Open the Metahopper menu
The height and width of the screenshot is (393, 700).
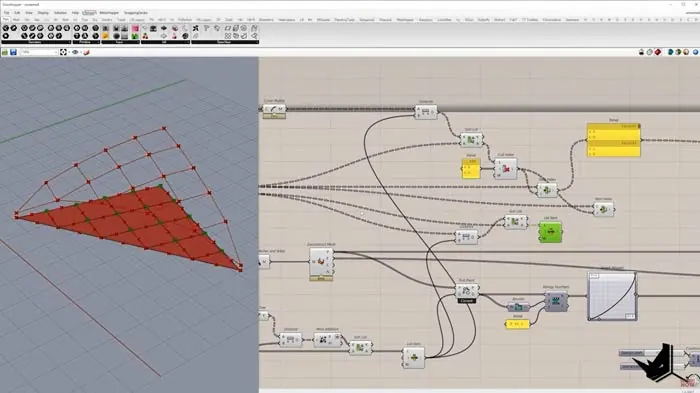click(109, 13)
